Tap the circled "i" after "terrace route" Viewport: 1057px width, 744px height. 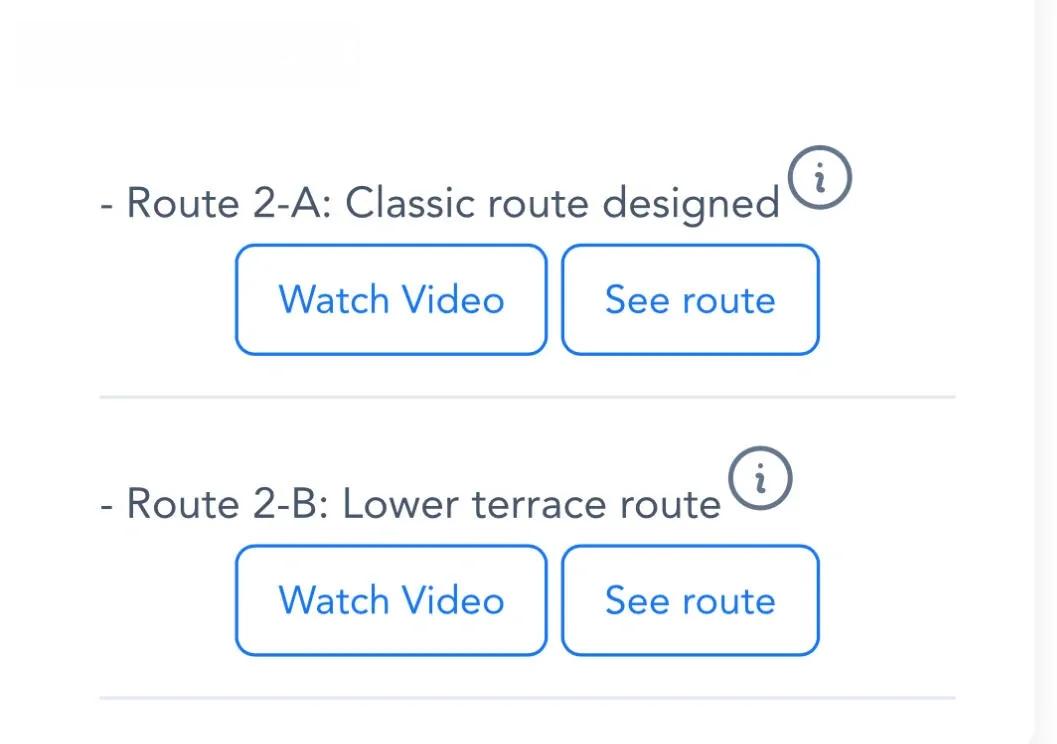tap(760, 478)
